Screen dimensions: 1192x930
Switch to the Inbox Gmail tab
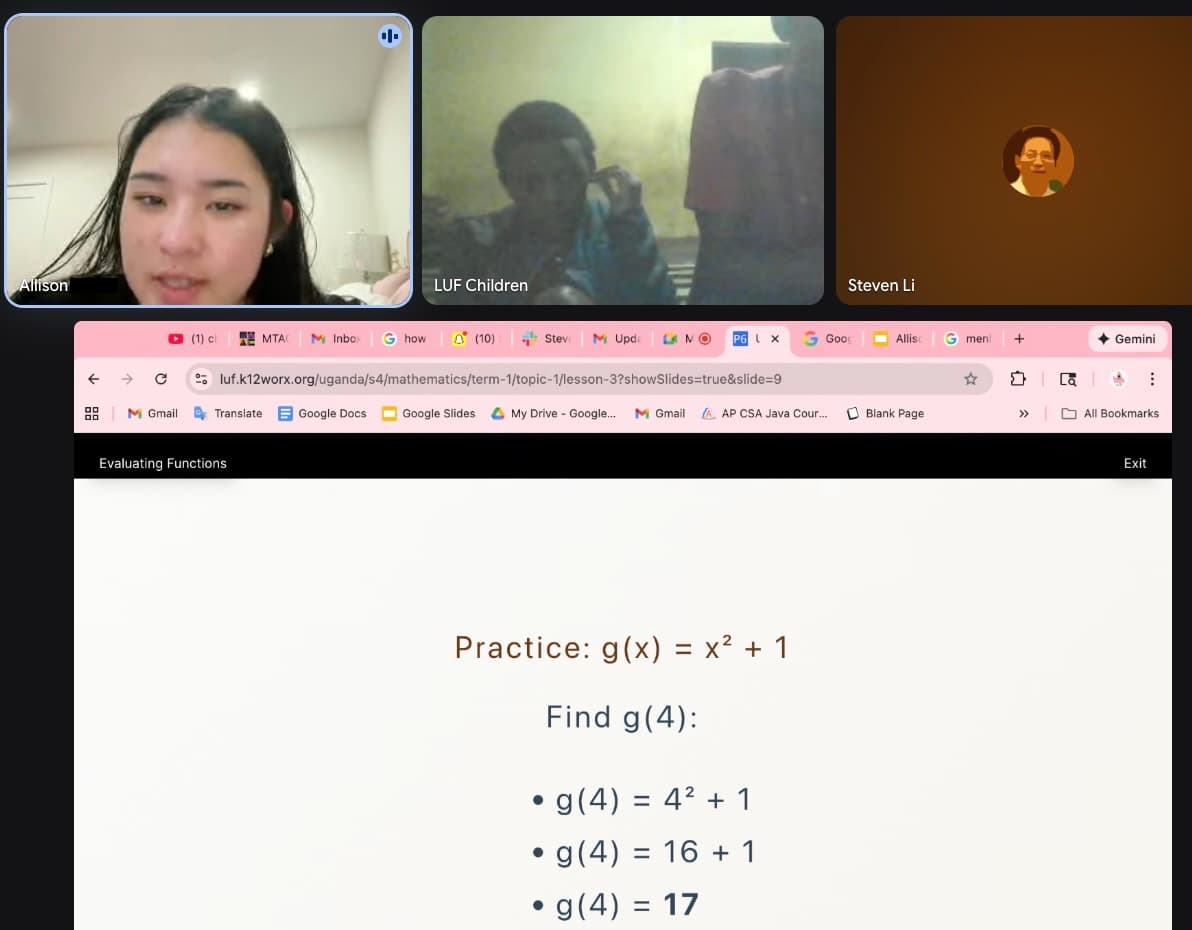(335, 338)
